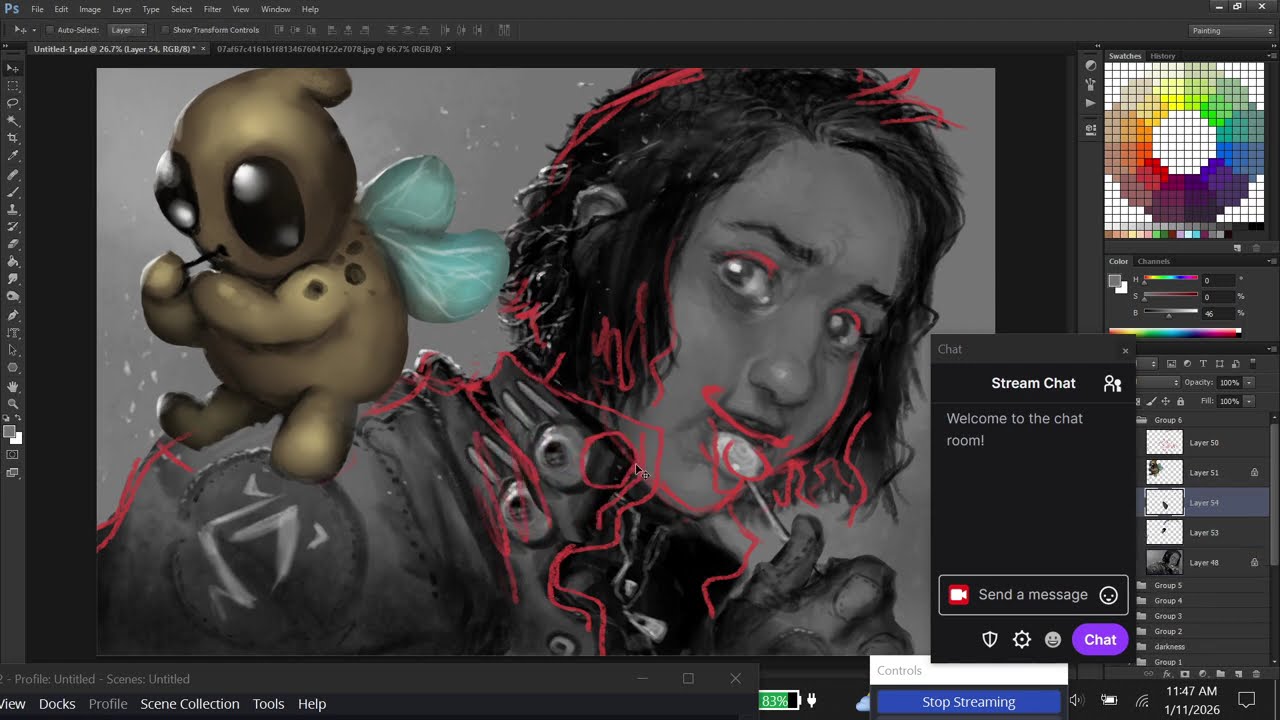Click the create new layer icon
The image size is (1280, 720).
tap(1238, 674)
